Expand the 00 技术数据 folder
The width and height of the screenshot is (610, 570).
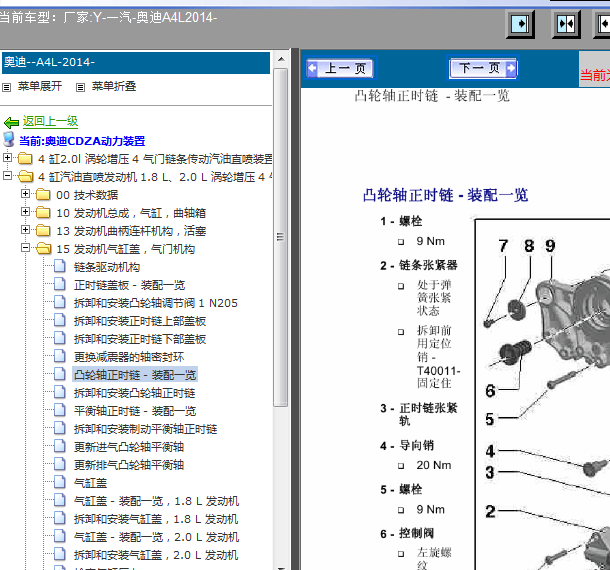[x=25, y=193]
